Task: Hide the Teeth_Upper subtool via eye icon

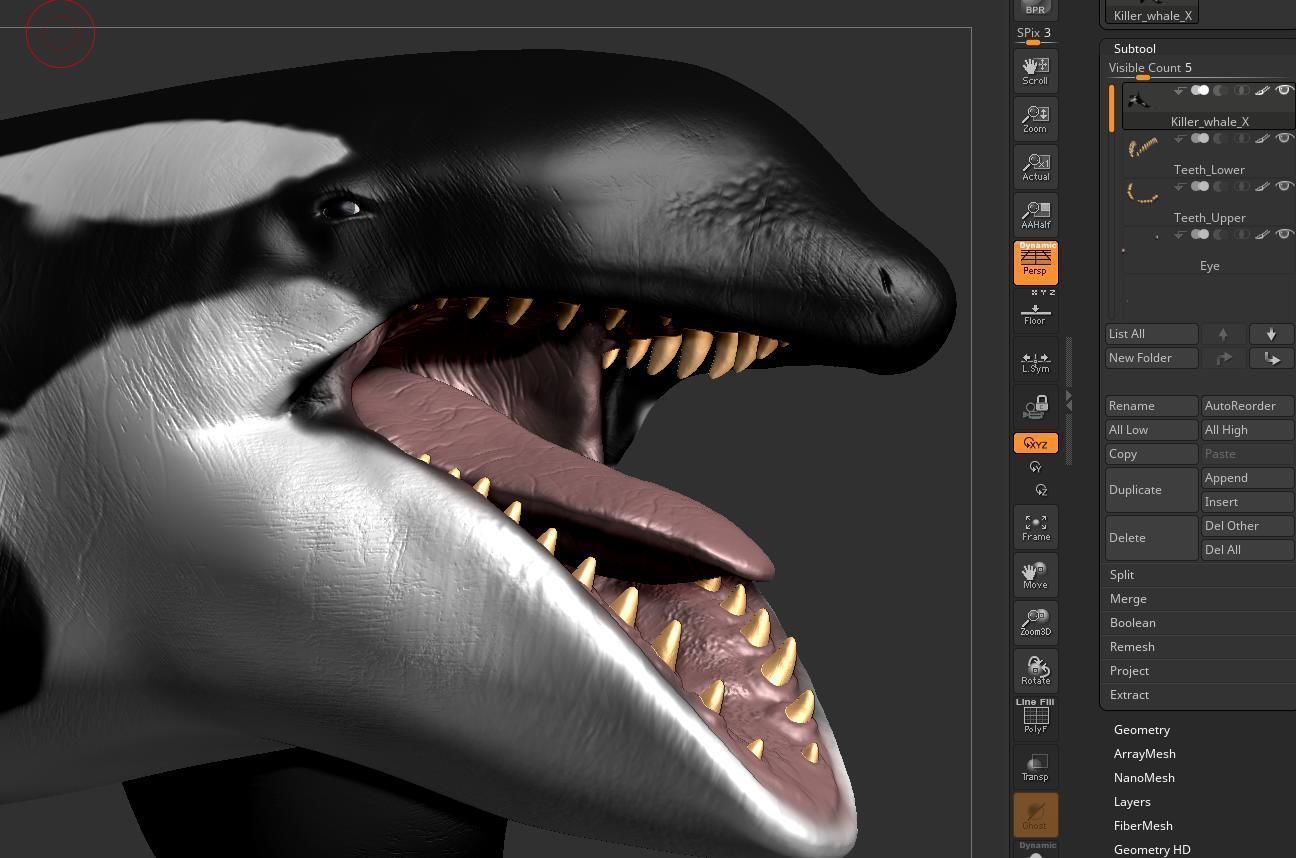Action: [x=1284, y=187]
